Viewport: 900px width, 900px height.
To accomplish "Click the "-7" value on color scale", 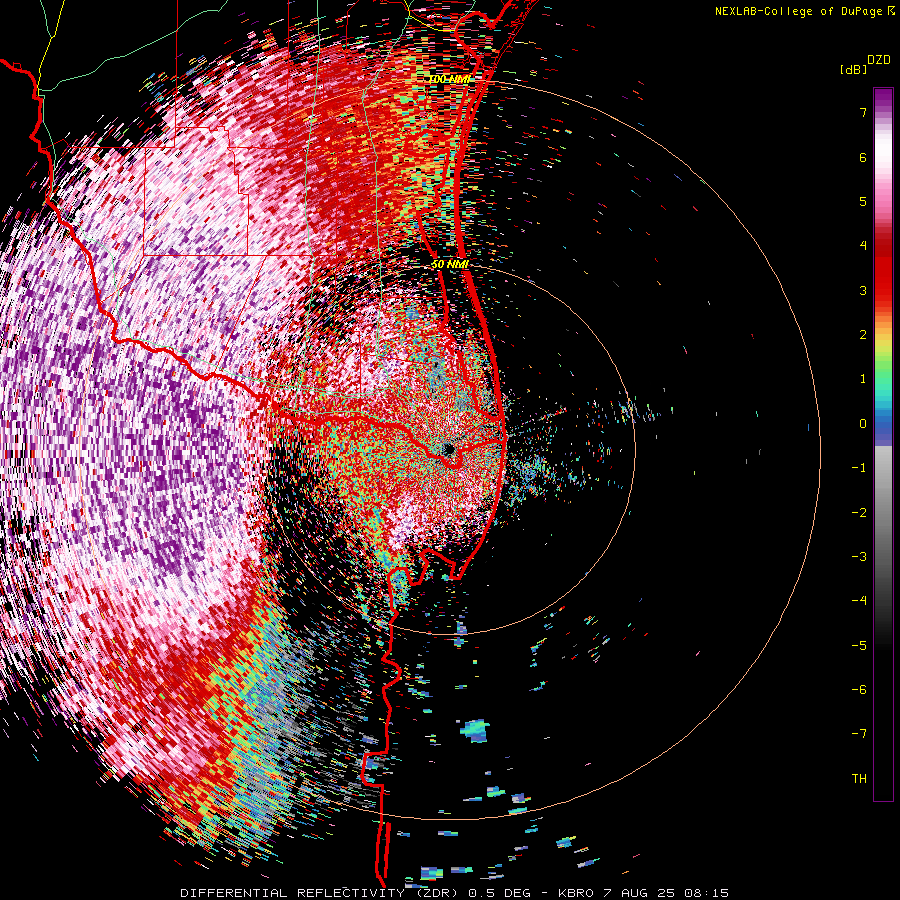I will [x=859, y=734].
